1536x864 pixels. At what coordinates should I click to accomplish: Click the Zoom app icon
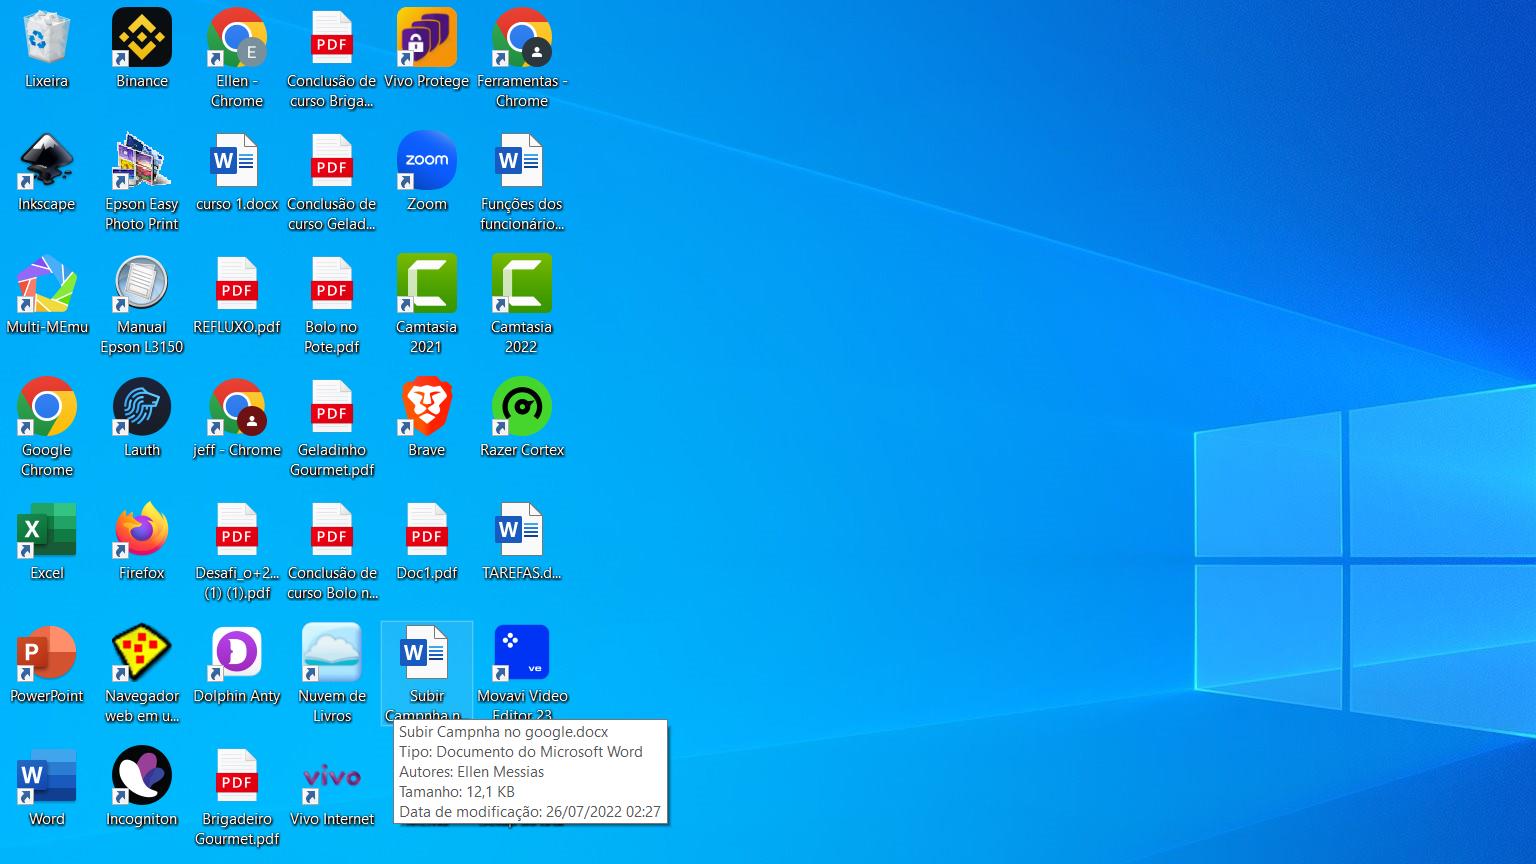pyautogui.click(x=427, y=161)
